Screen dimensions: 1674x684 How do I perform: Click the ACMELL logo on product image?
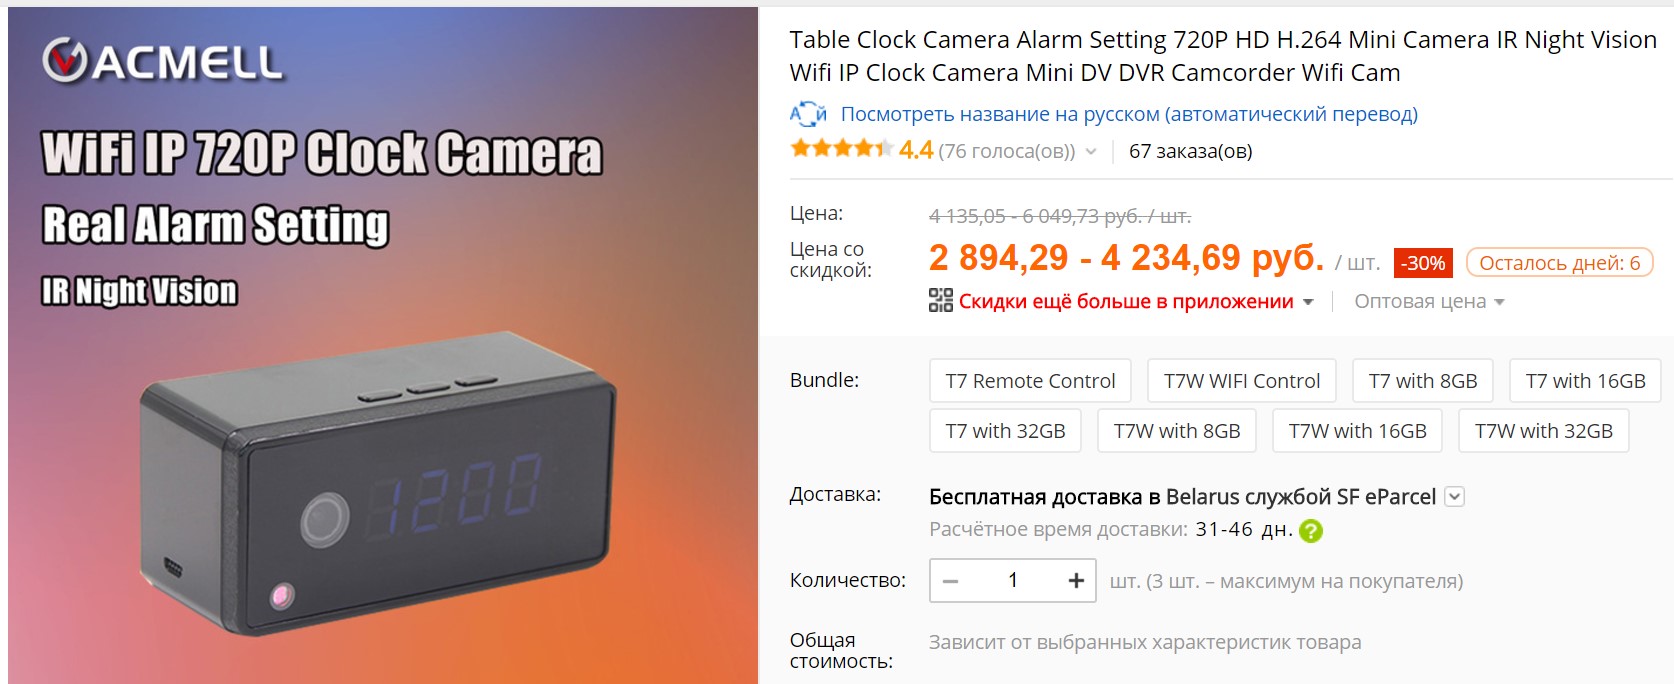pyautogui.click(x=163, y=62)
